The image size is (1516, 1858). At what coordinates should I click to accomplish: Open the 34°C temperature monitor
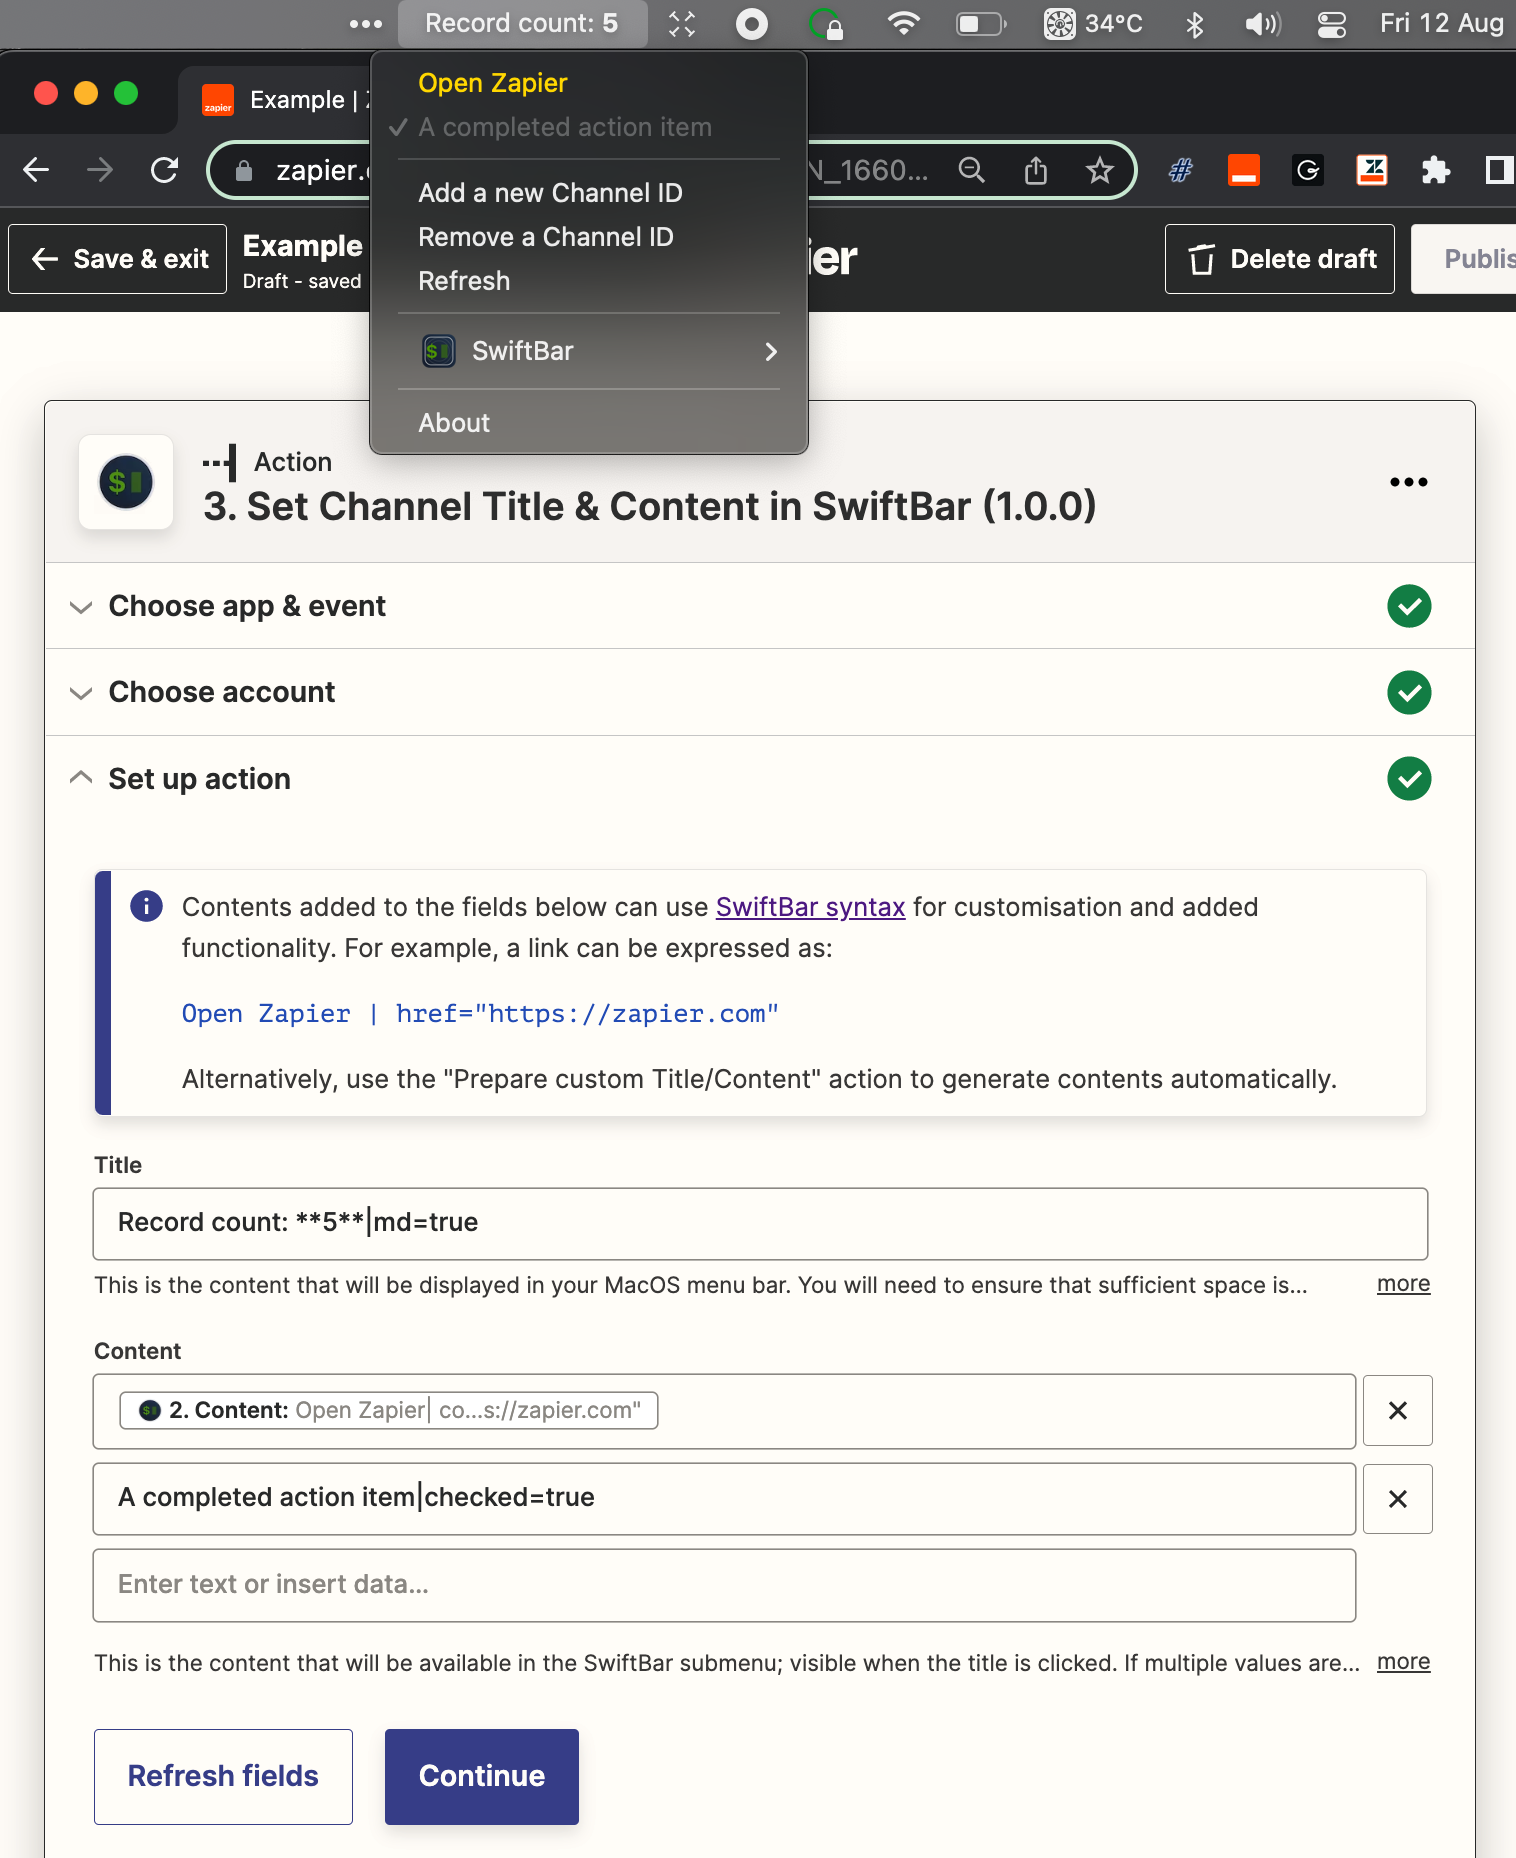(1093, 24)
